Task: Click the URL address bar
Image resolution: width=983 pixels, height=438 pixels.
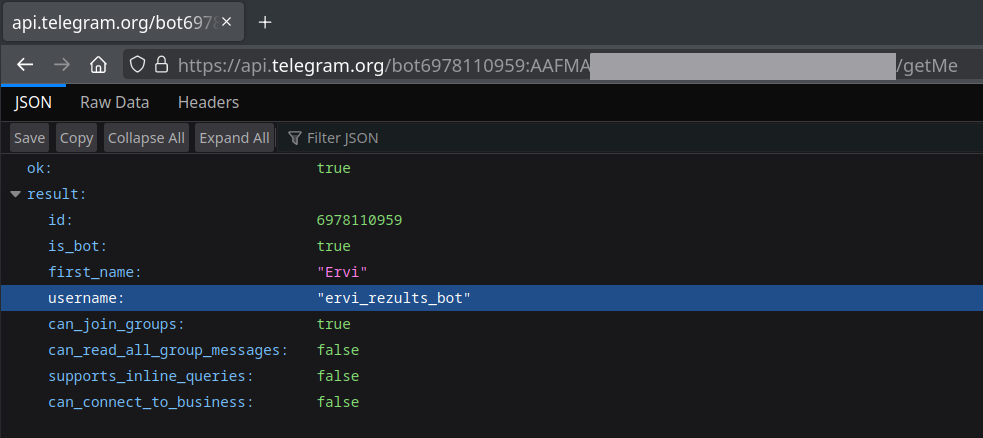Action: [552, 65]
